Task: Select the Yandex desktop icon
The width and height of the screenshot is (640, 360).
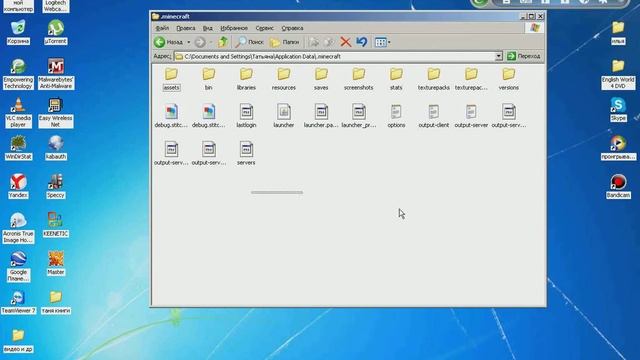Action: point(18,186)
